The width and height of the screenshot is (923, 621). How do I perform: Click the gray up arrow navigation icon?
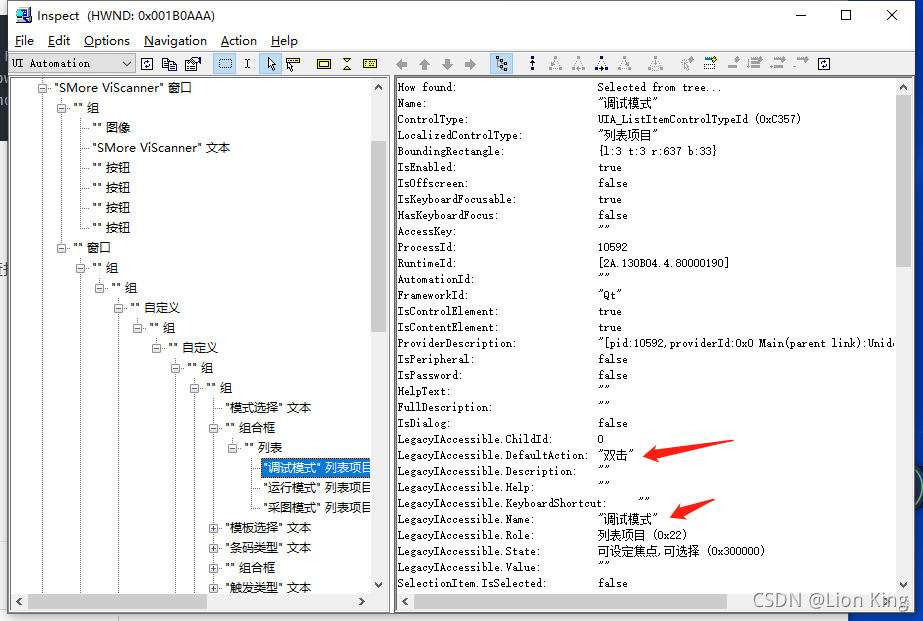424,64
